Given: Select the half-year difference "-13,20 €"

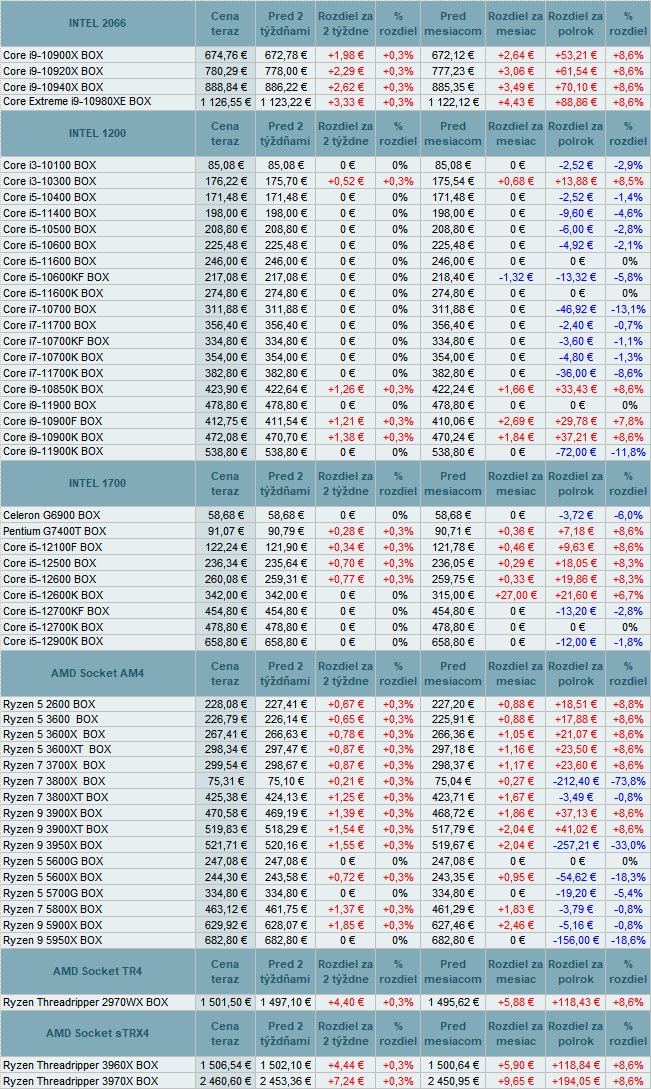Looking at the screenshot, I should point(576,611).
